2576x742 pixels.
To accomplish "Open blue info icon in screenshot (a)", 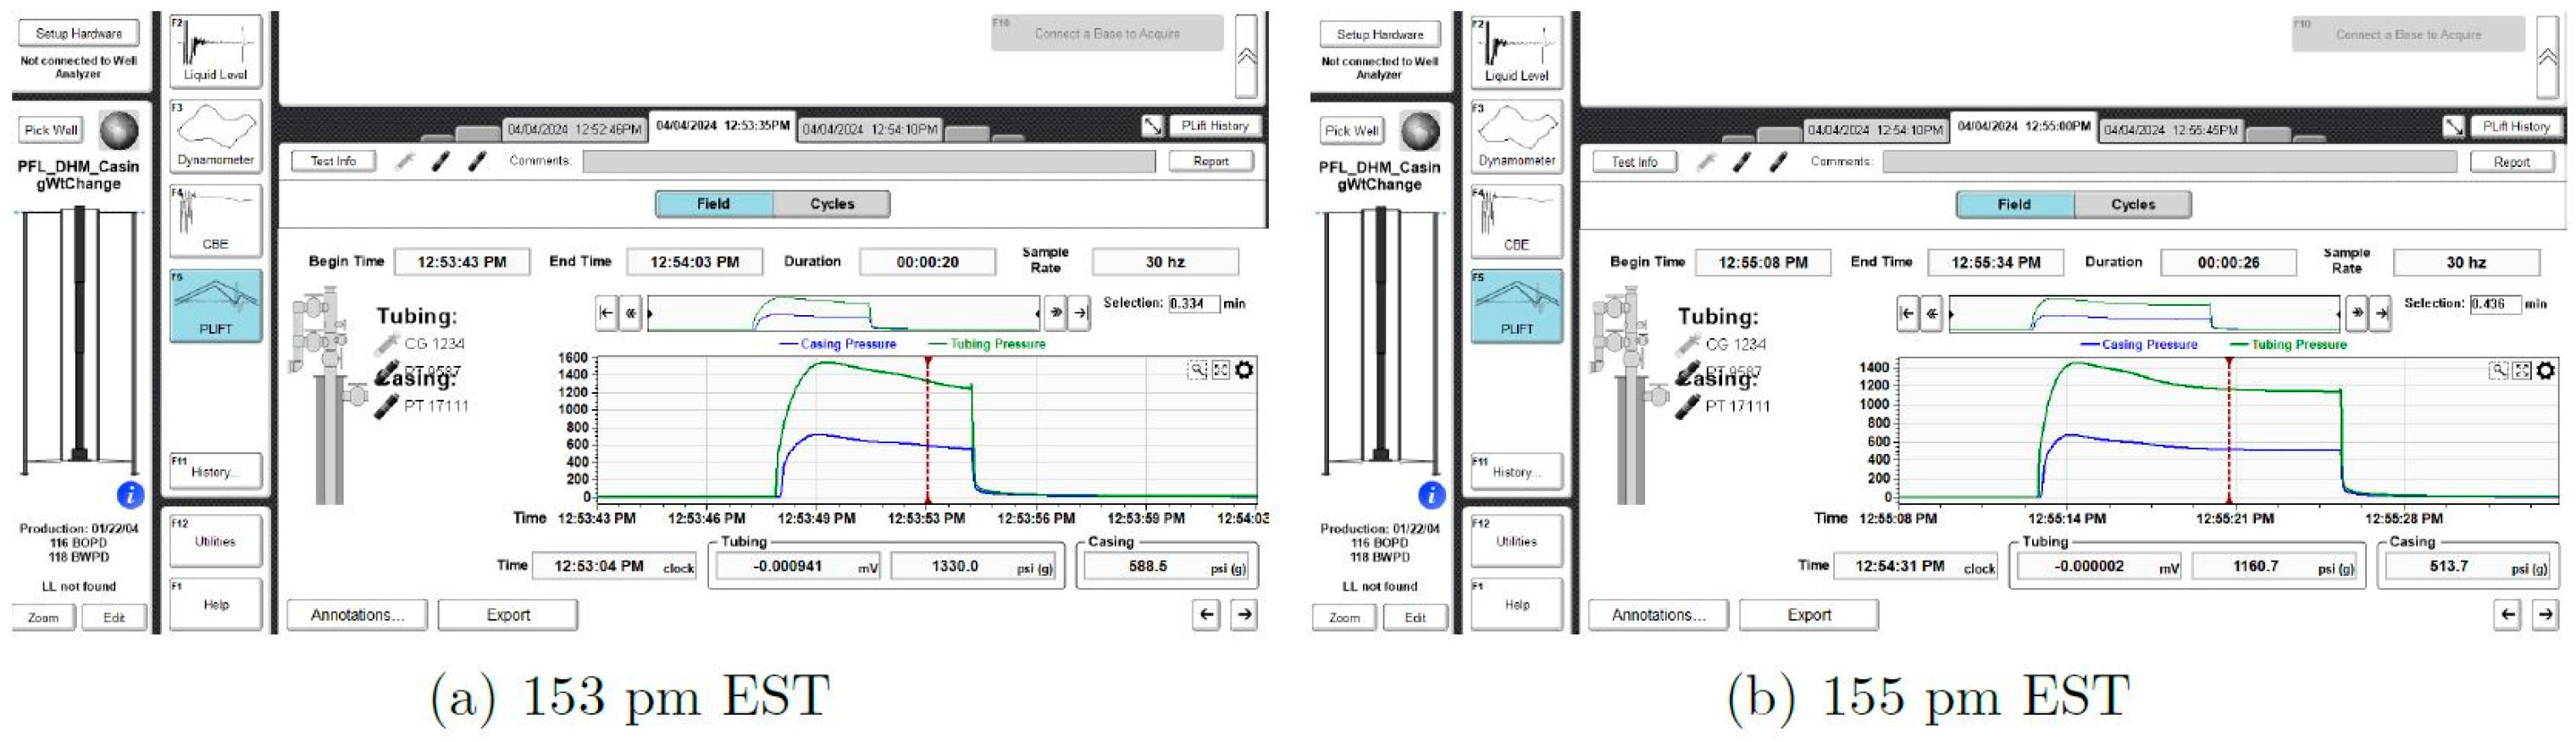I will pos(130,494).
